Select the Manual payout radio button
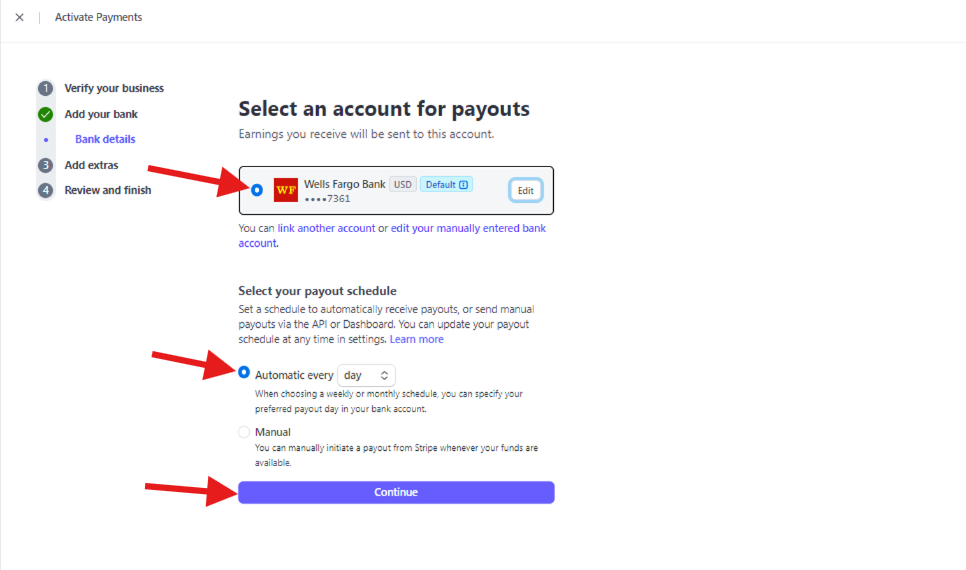 [x=244, y=432]
